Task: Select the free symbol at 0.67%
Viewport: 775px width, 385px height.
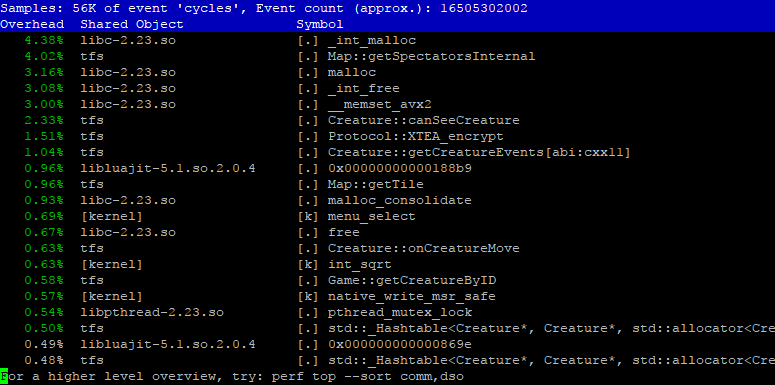Action: point(344,232)
